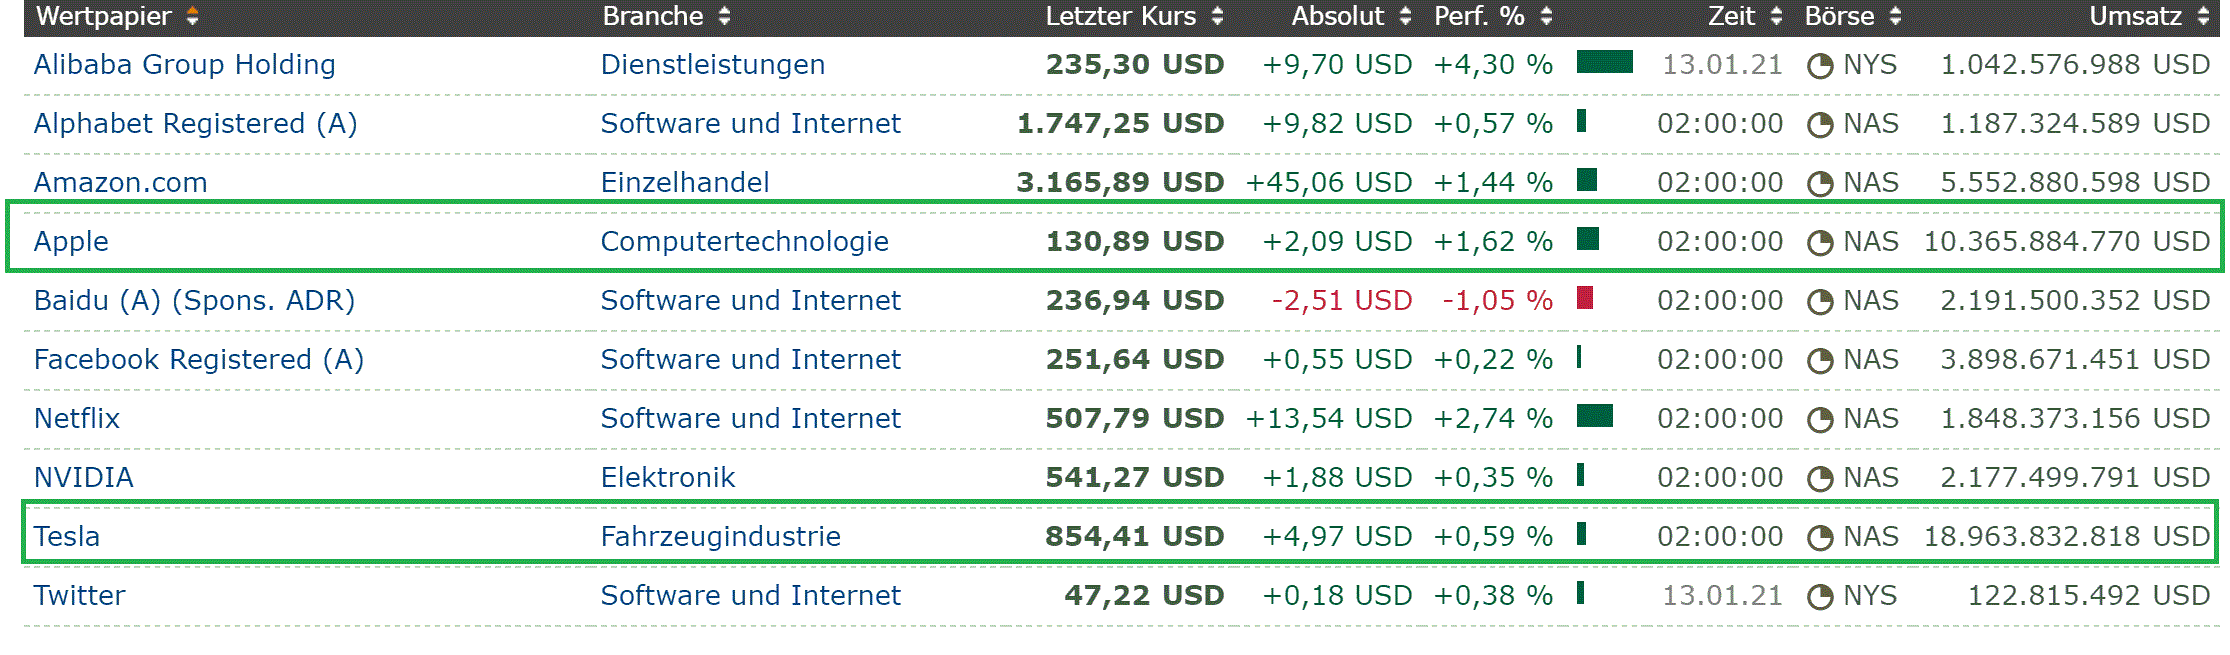
Task: Click Alibaba's green performance bar
Action: [x=1604, y=63]
